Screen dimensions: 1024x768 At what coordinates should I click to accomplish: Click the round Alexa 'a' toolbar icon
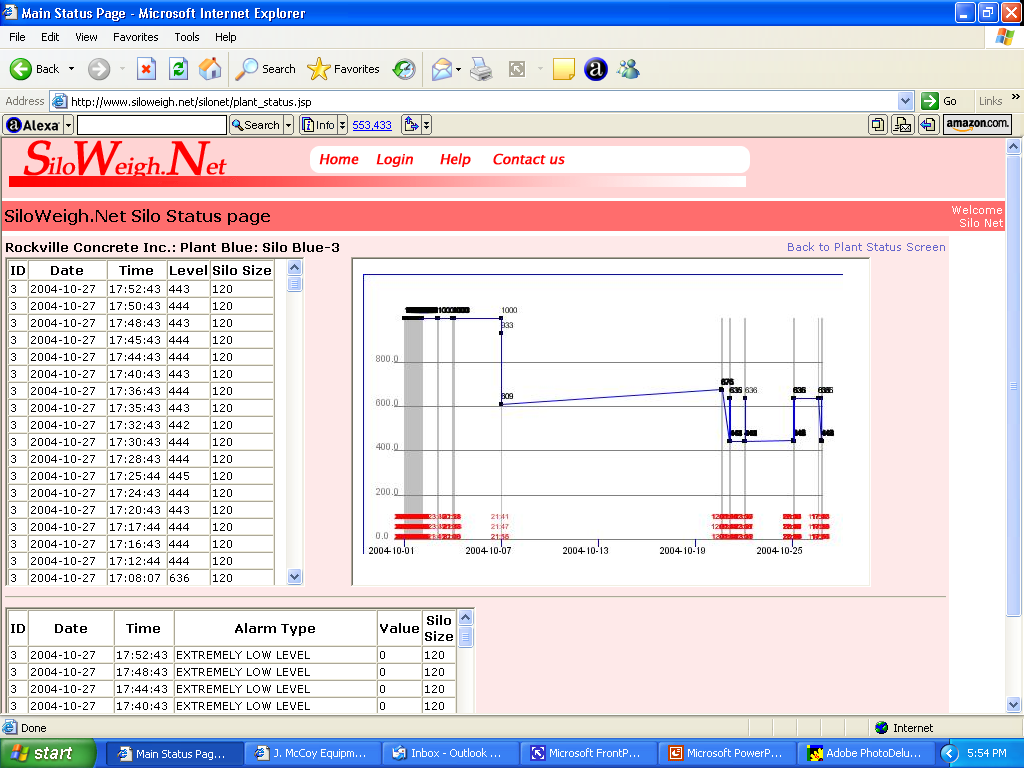click(595, 69)
